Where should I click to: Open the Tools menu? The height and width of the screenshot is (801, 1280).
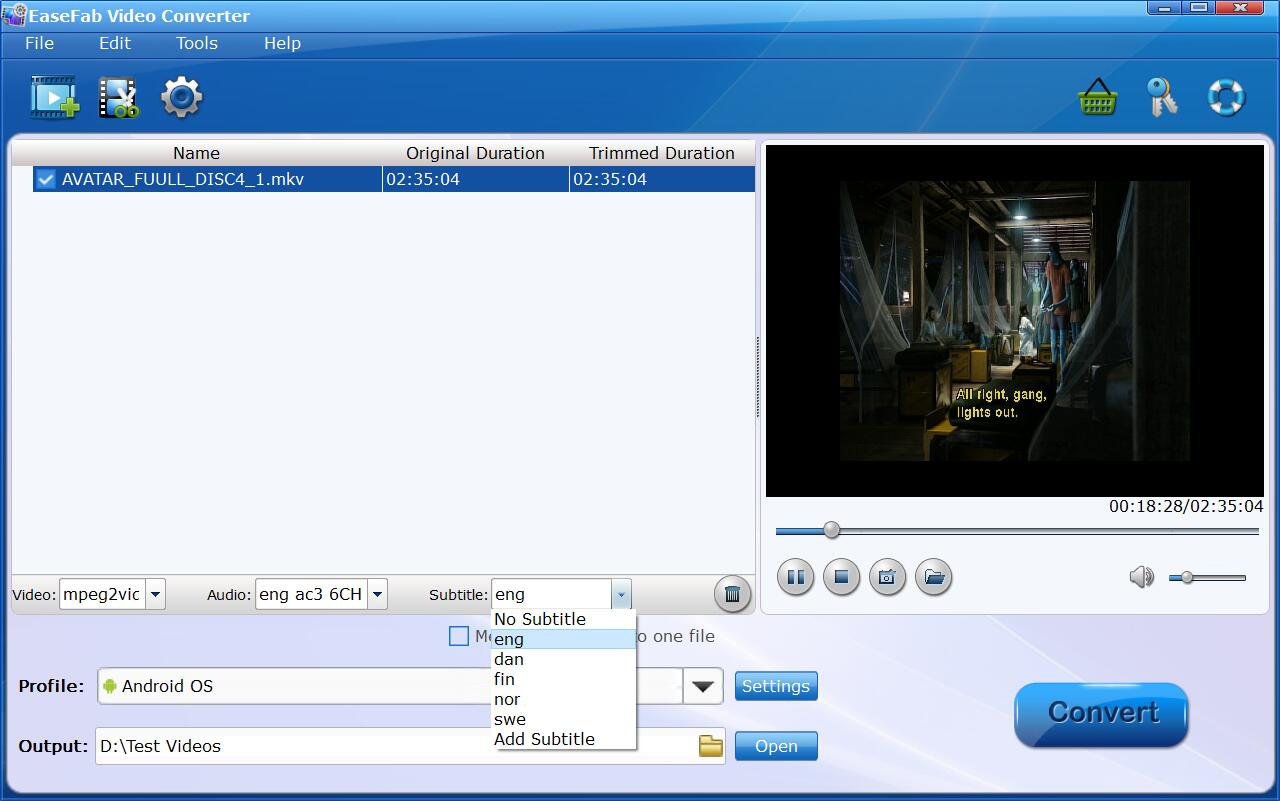197,43
